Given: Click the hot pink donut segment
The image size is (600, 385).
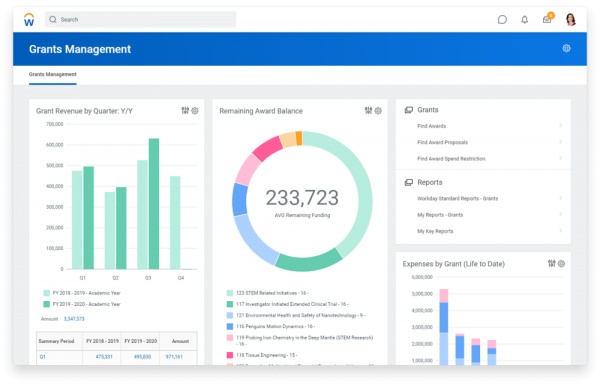Looking at the screenshot, I should 267,149.
